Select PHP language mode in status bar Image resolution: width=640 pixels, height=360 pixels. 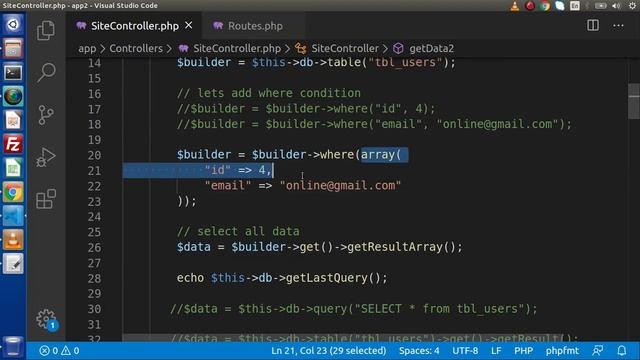point(523,351)
